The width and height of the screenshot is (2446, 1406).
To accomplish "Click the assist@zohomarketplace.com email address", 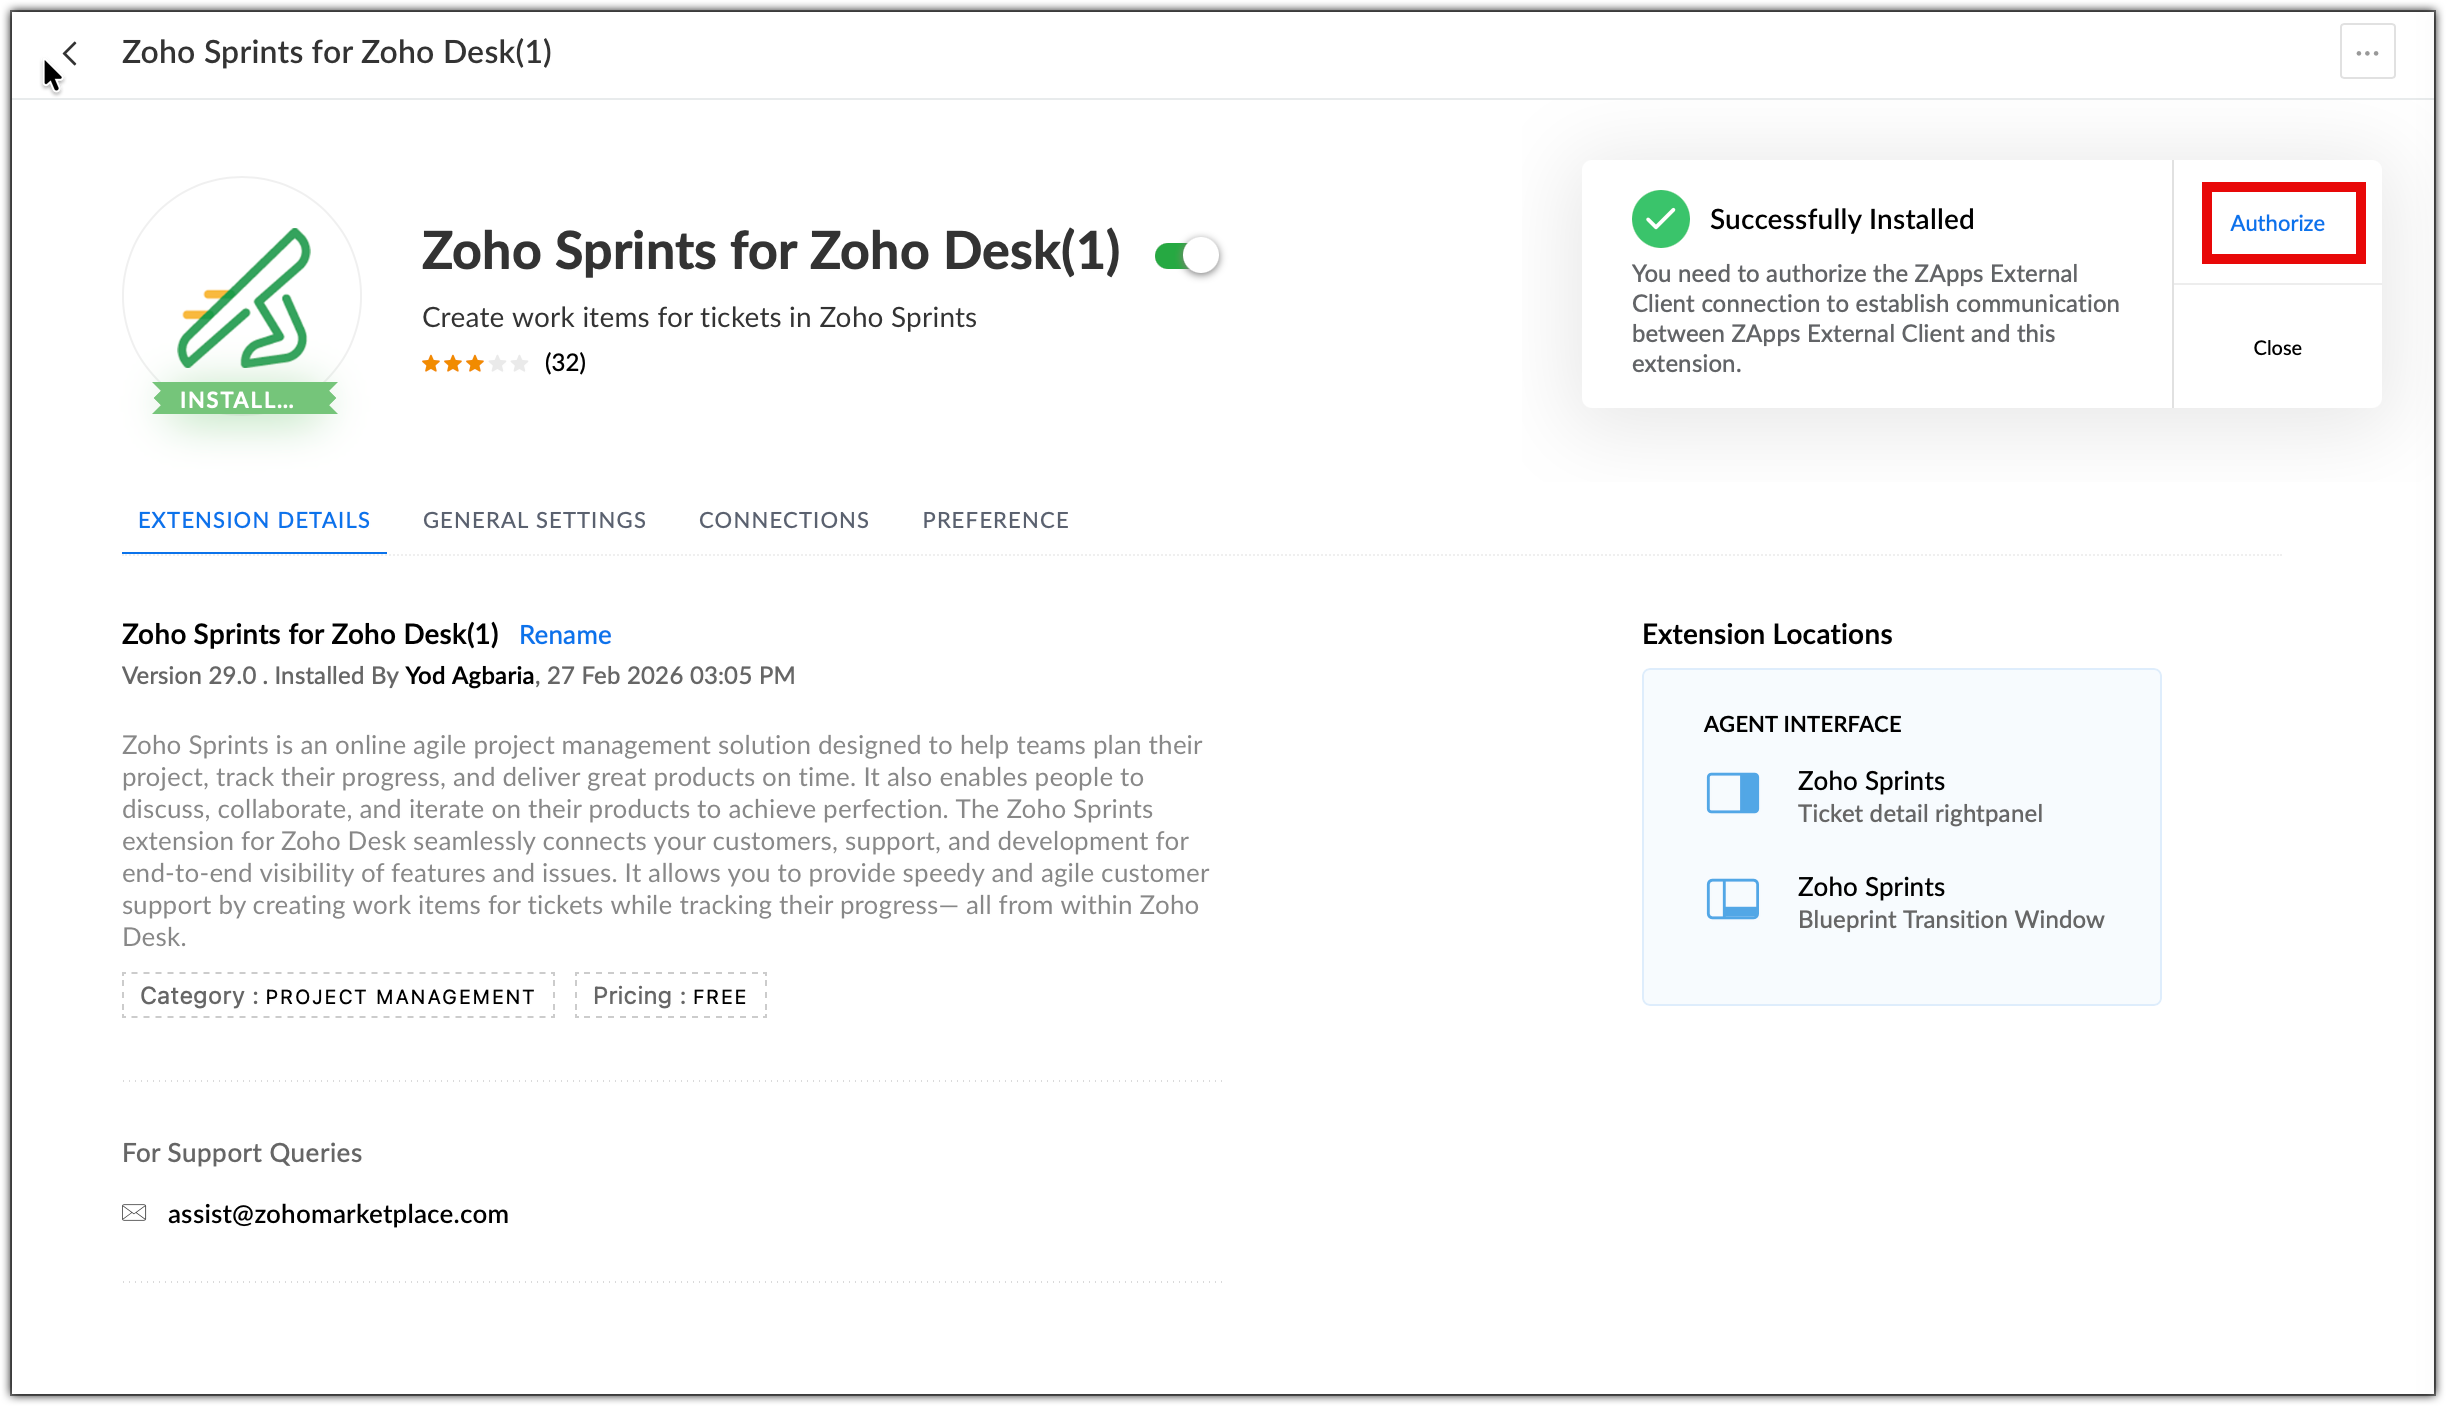I will pyautogui.click(x=338, y=1214).
